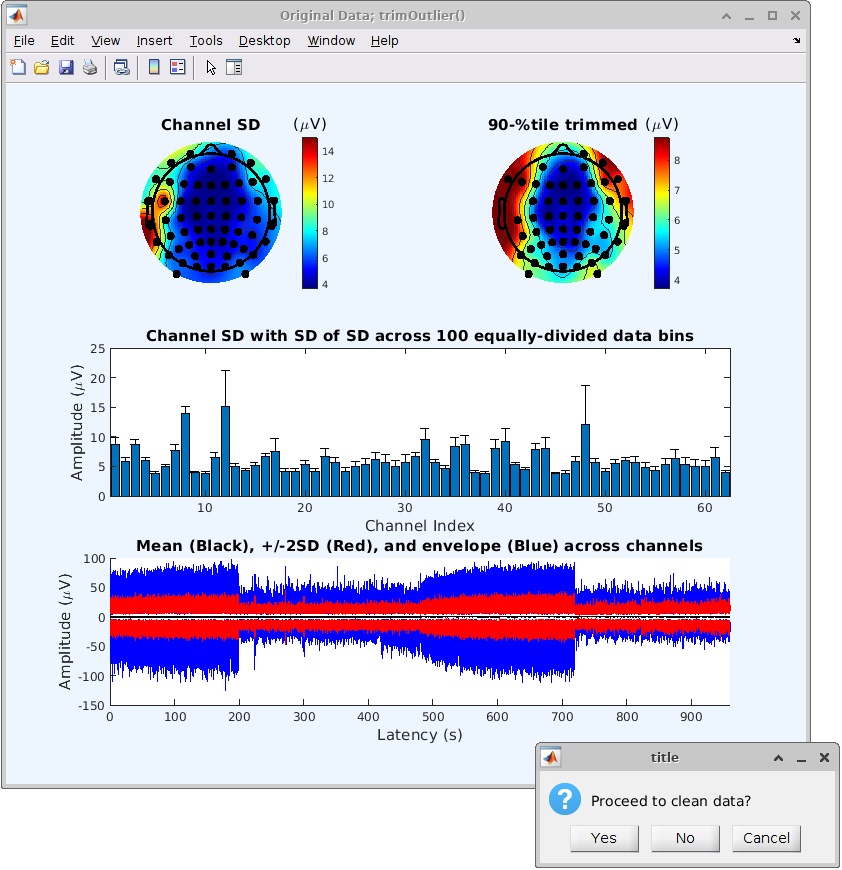Click the Cancel button in the dialog
The width and height of the screenshot is (842, 870).
pos(766,838)
